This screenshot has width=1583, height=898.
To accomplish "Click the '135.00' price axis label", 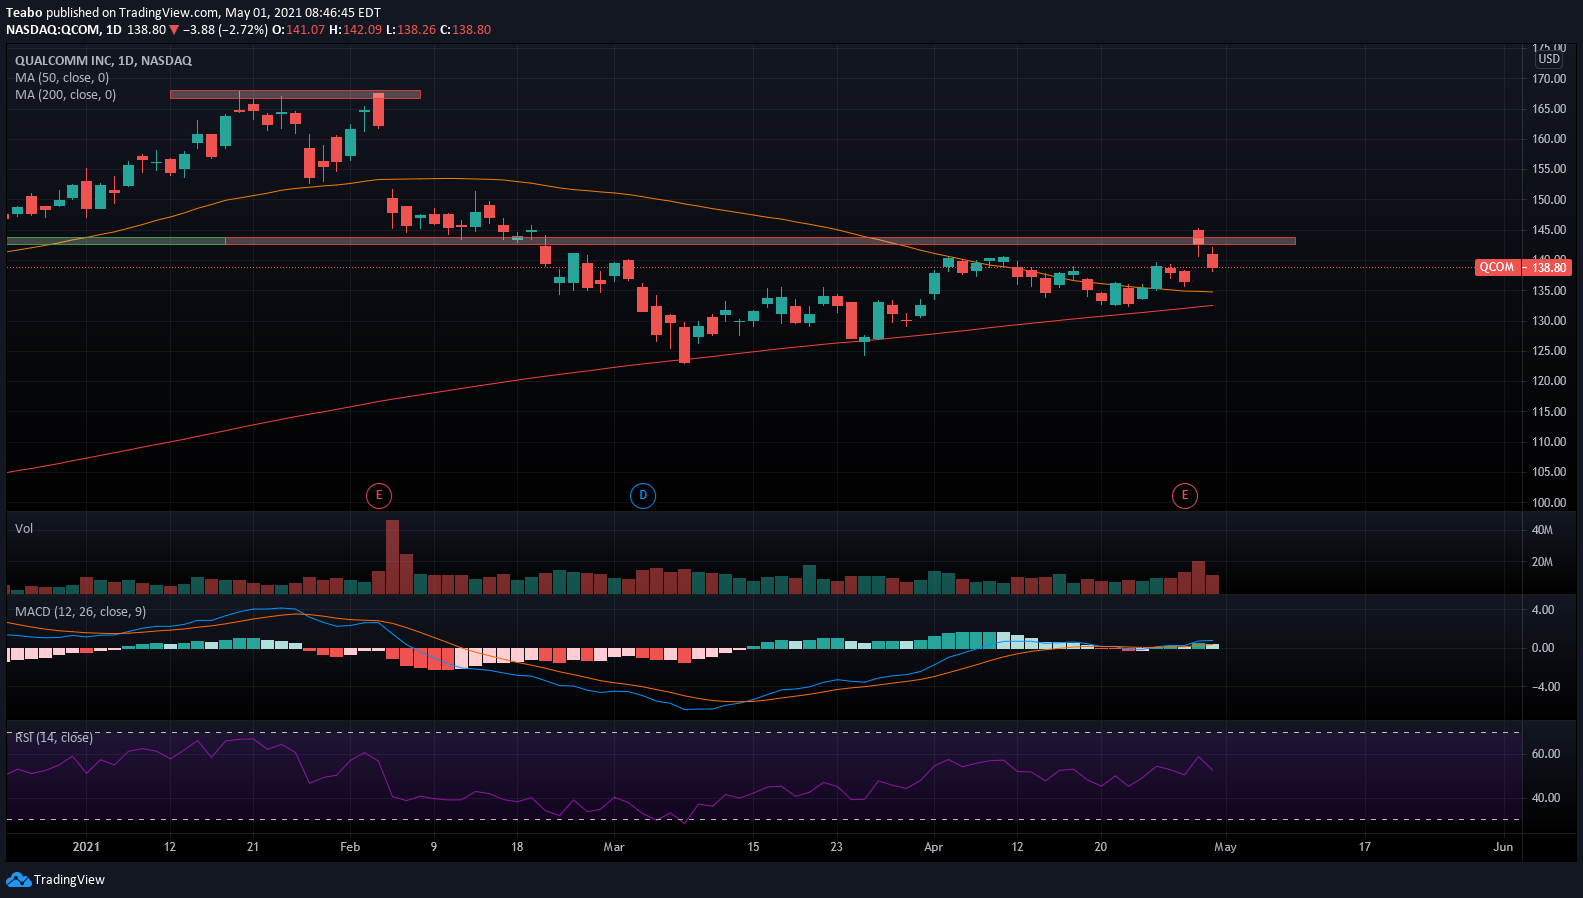I will tap(1549, 291).
